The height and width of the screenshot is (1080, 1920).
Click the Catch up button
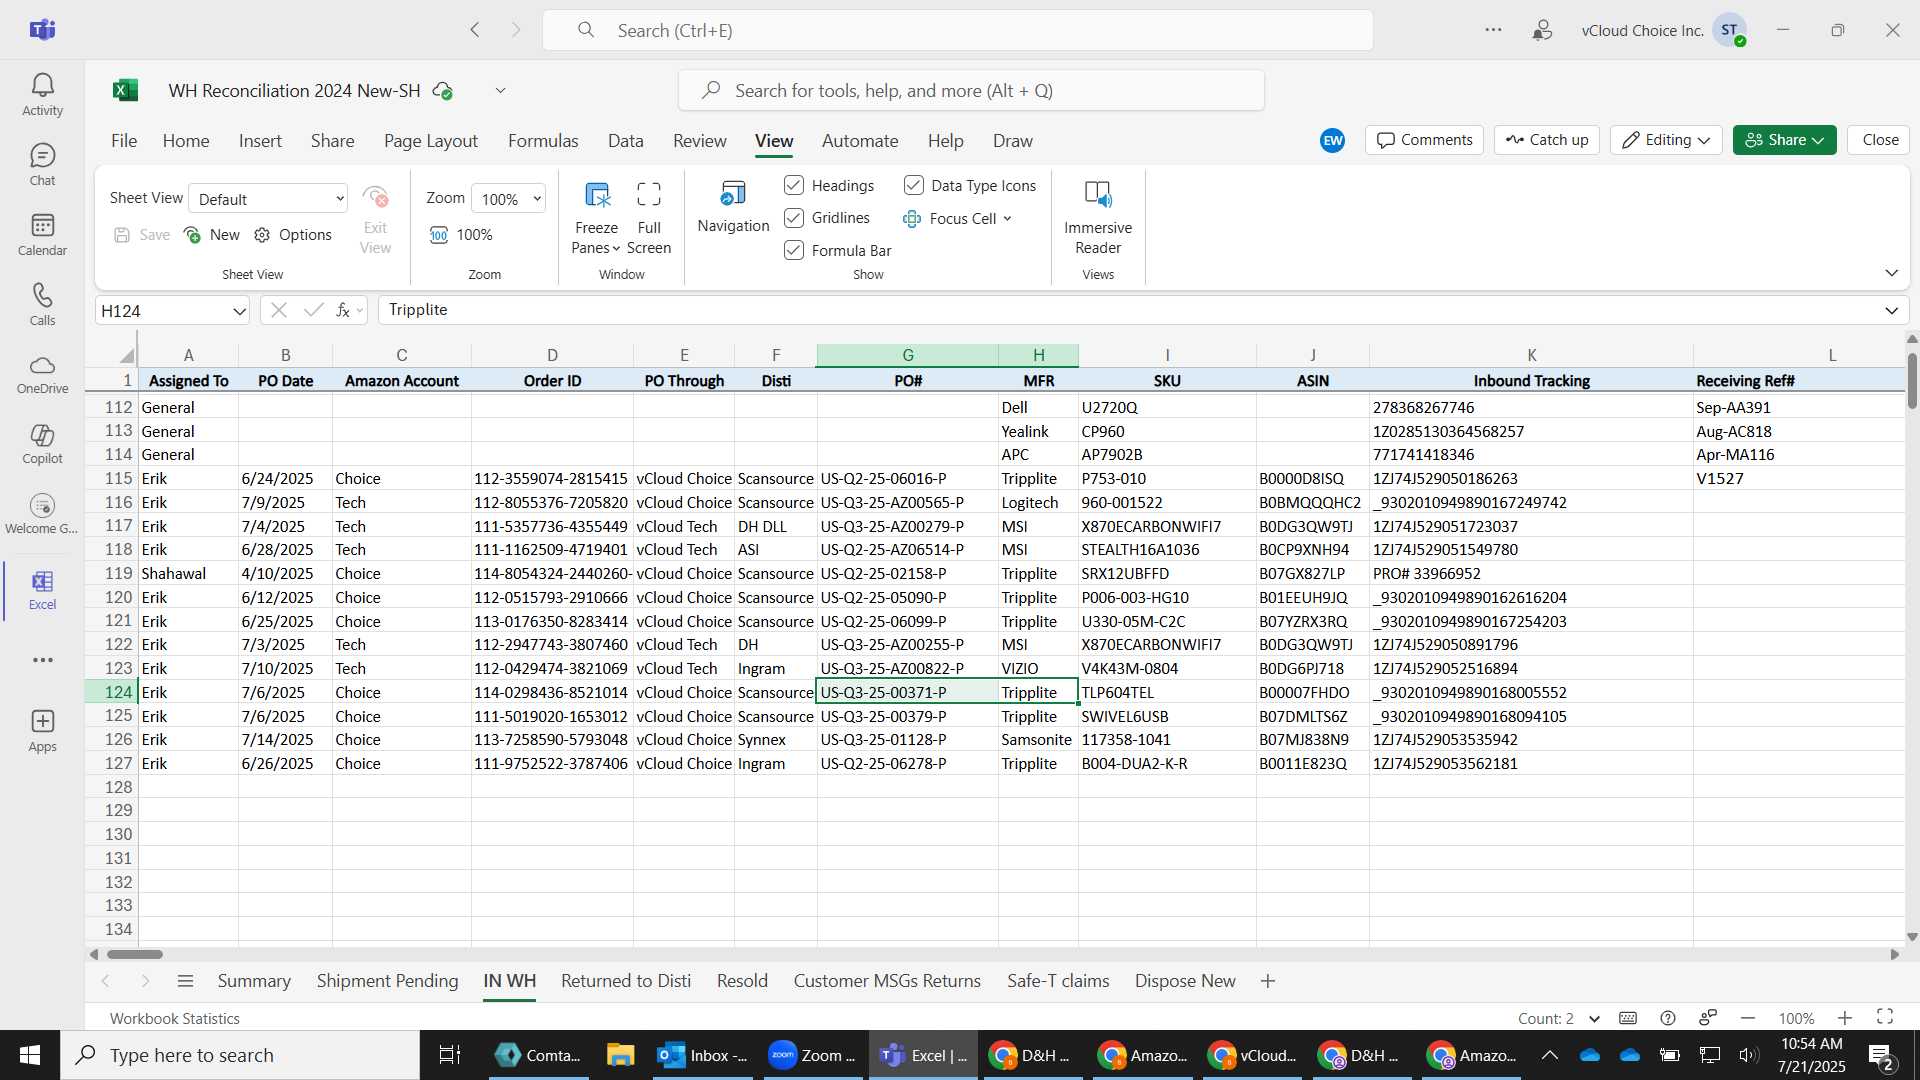click(x=1547, y=140)
